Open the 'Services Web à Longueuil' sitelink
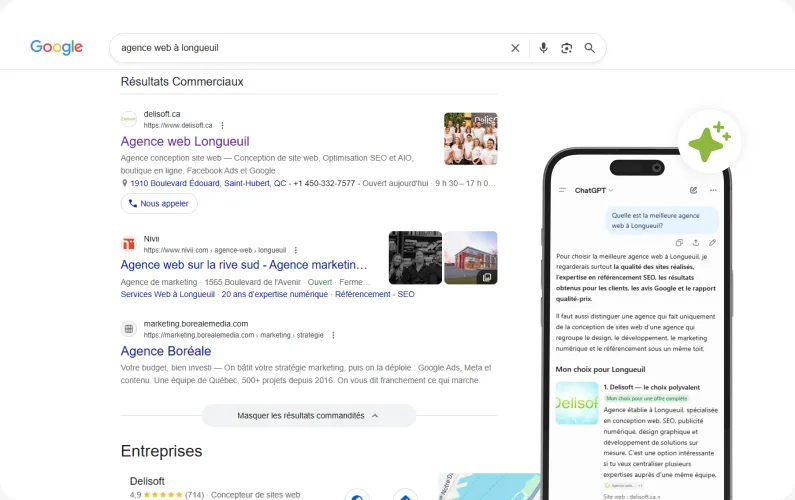 click(168, 294)
